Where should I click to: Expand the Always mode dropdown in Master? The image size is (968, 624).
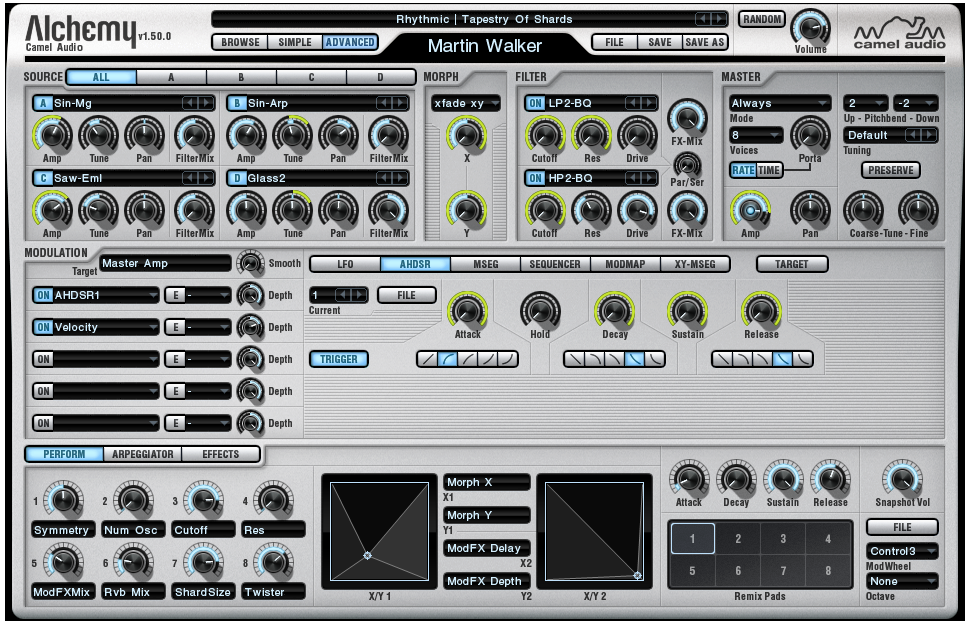(x=780, y=103)
